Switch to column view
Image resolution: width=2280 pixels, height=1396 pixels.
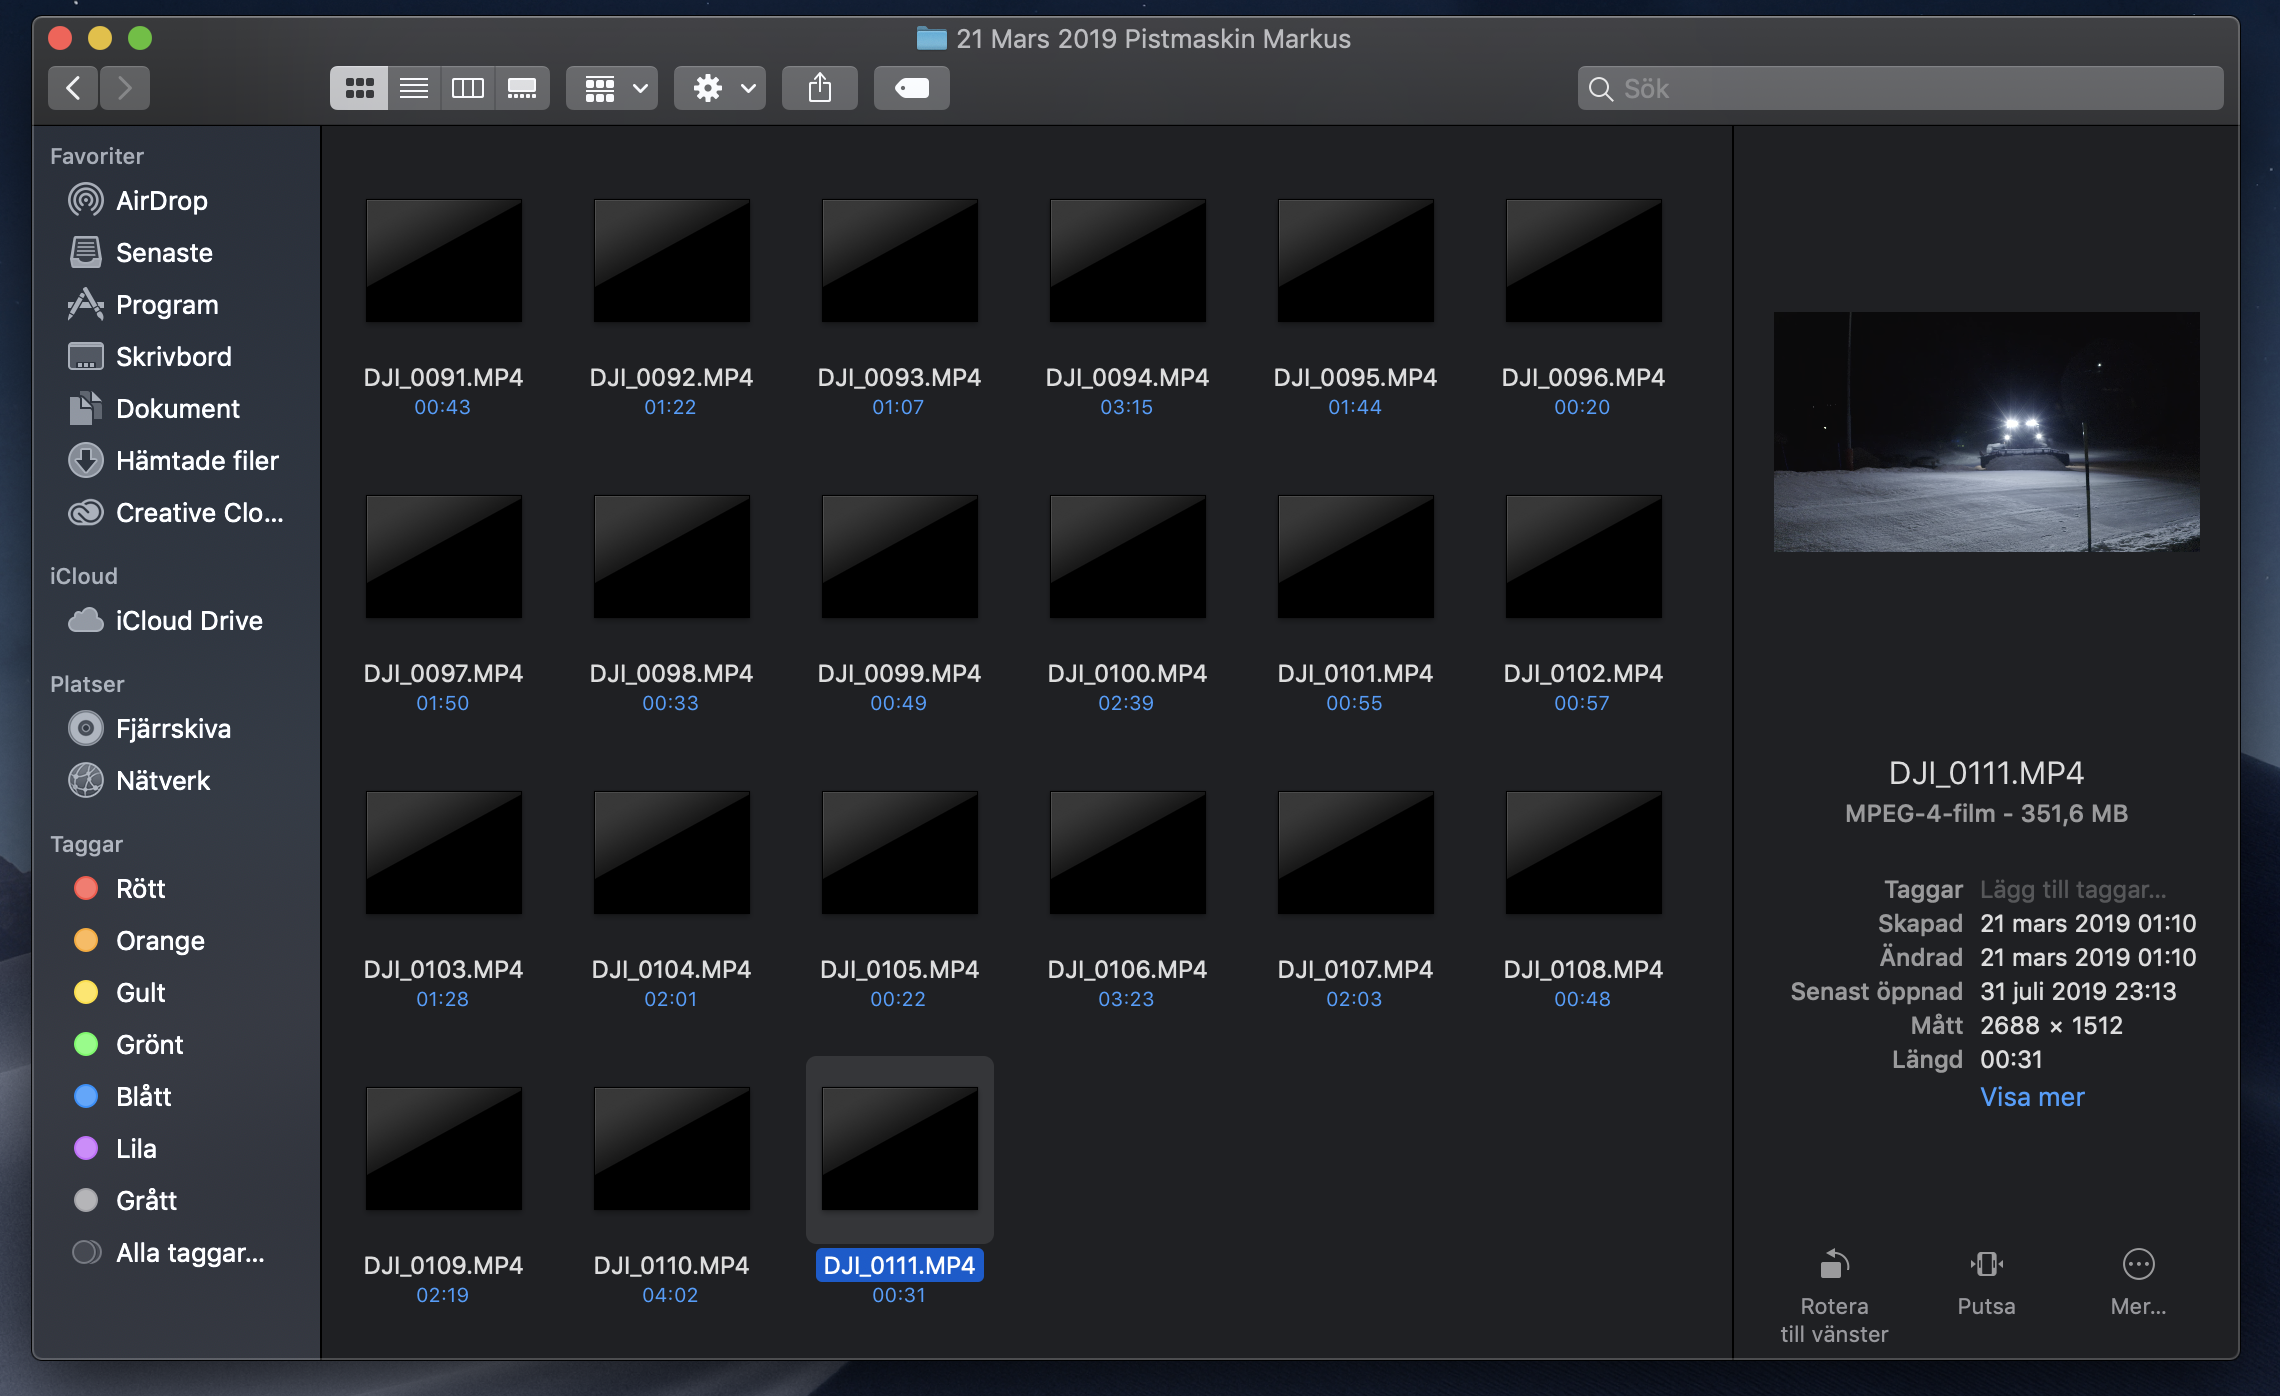pos(467,89)
